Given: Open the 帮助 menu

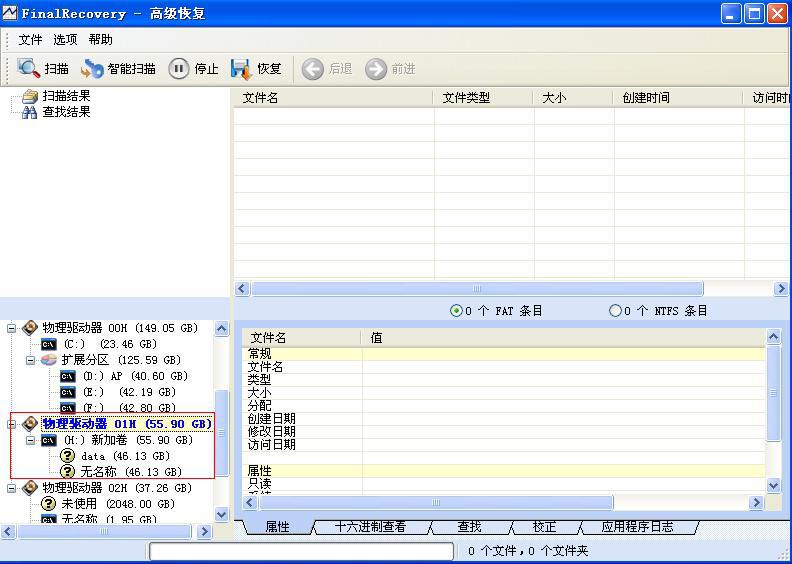Looking at the screenshot, I should (x=100, y=40).
